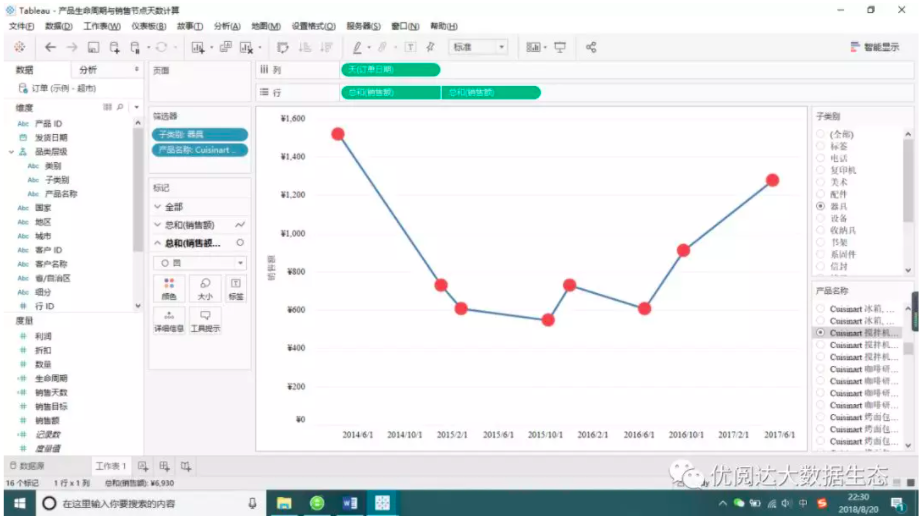Select the 复印机 subcategory radio button
The image size is (920, 516).
tap(820, 170)
